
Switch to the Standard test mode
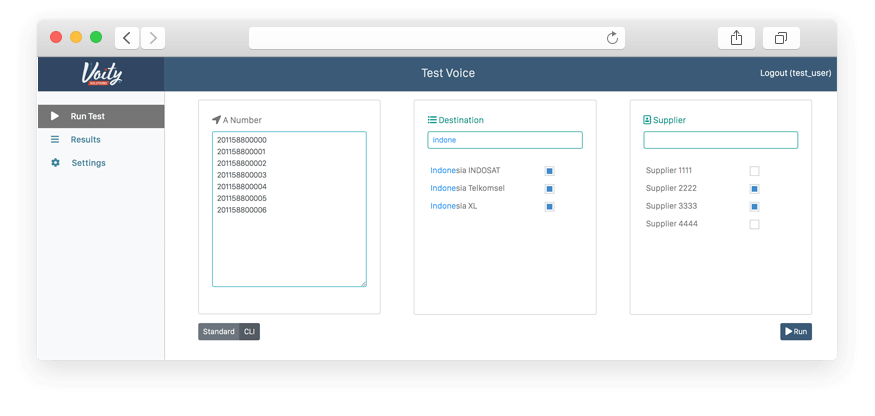coord(218,332)
